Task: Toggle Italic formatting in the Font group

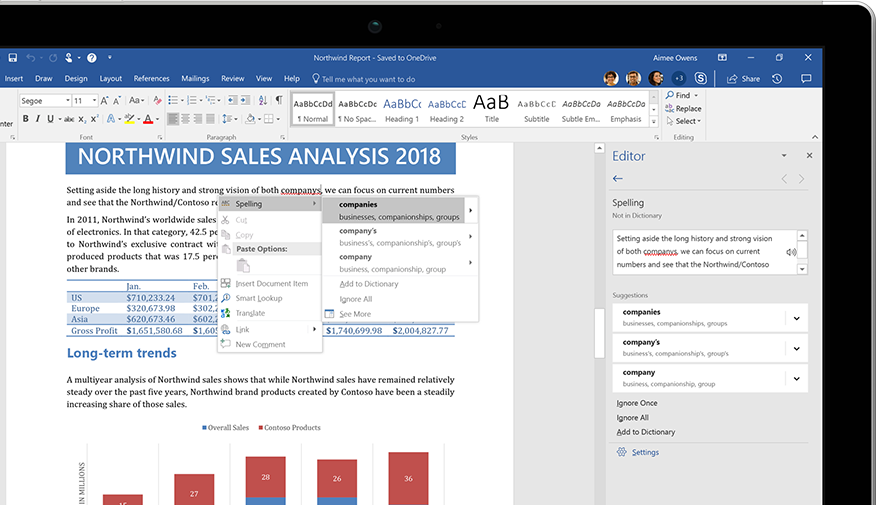Action: (x=39, y=119)
